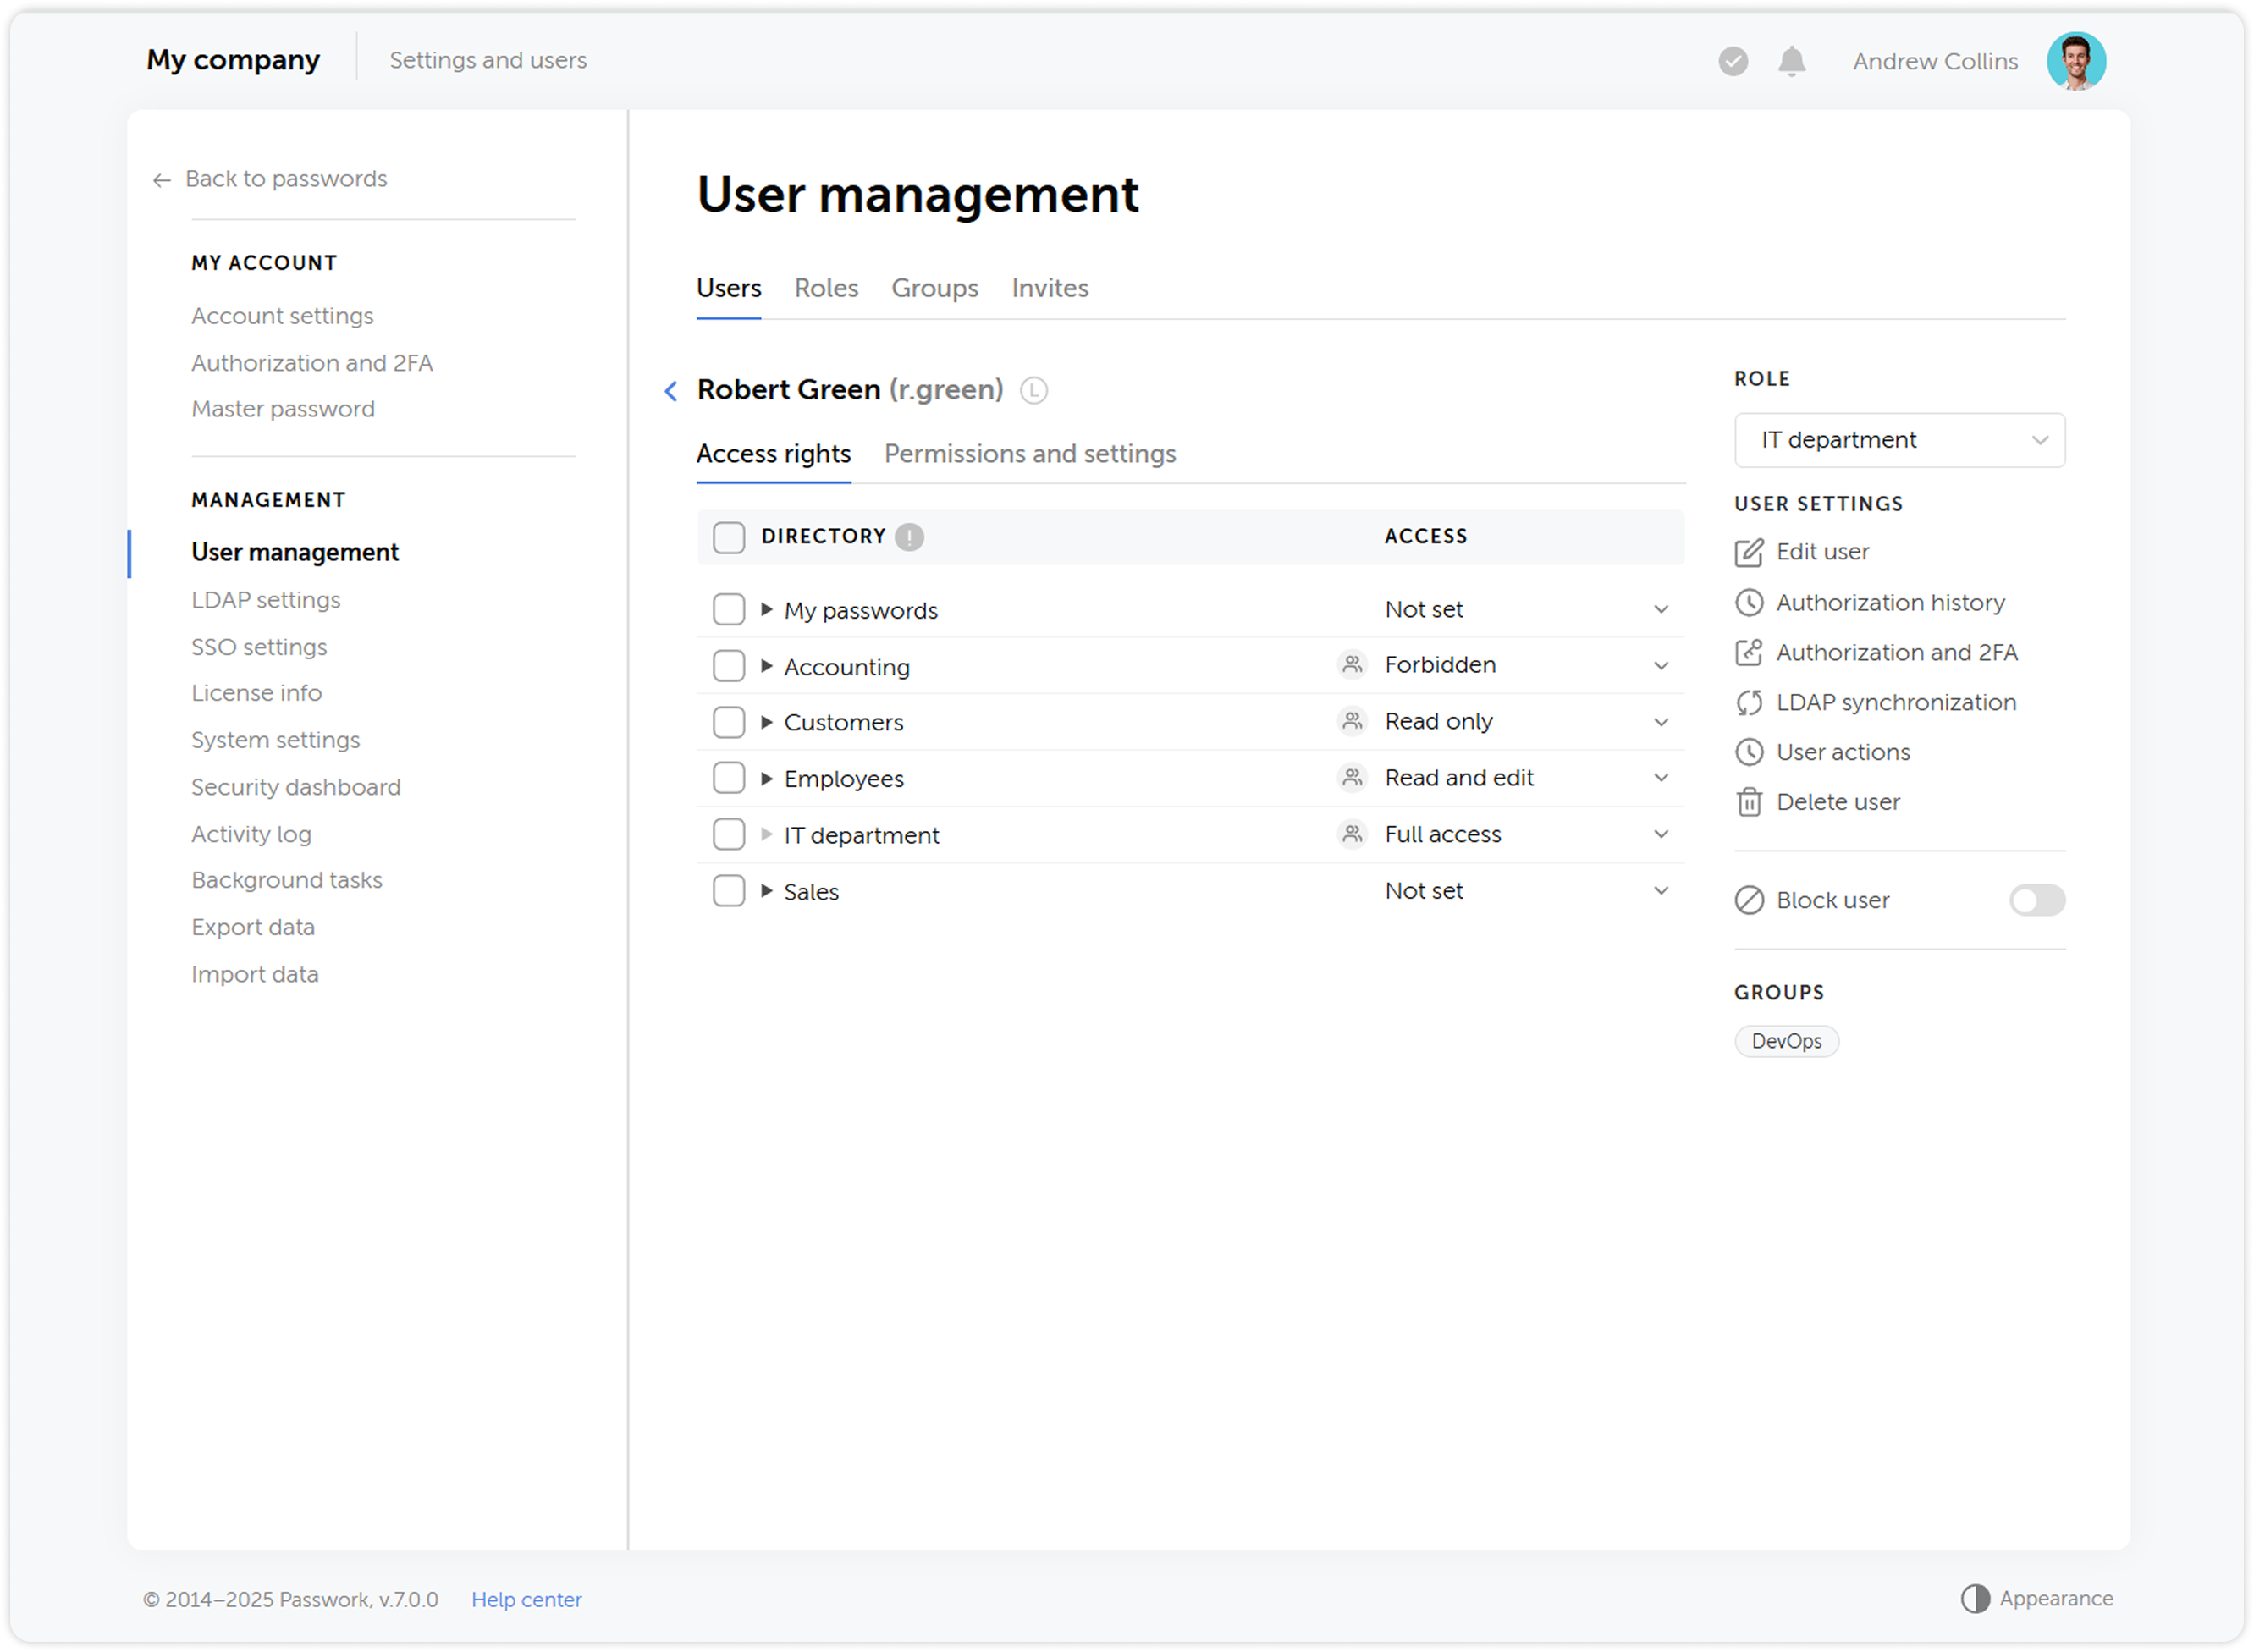
Task: Open the notifications bell icon
Action: pos(1791,61)
